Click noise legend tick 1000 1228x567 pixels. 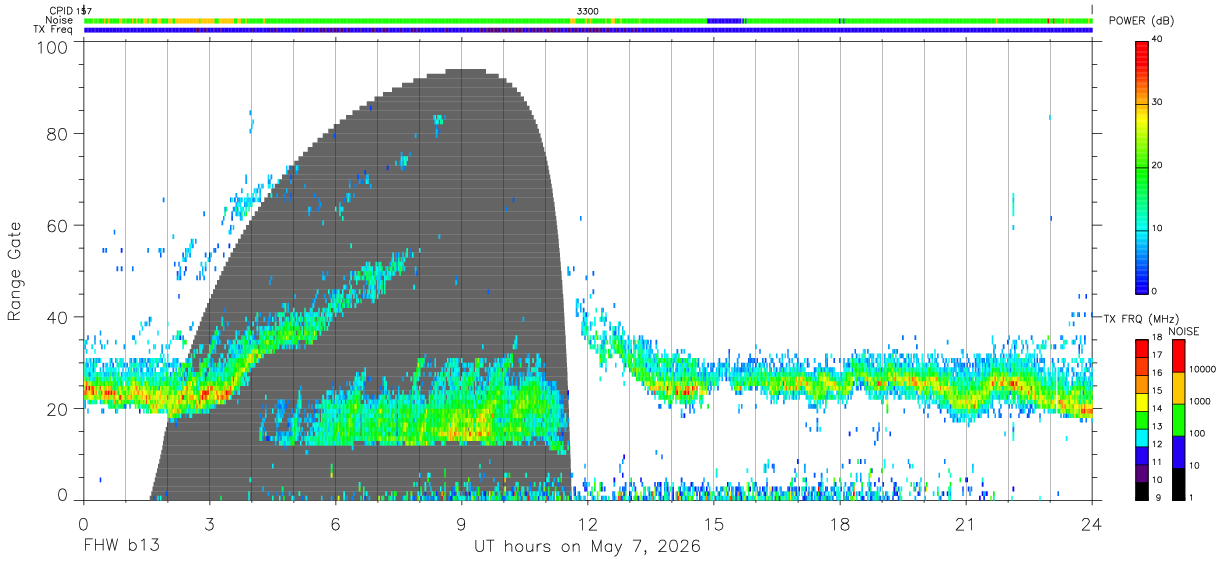[1201, 401]
